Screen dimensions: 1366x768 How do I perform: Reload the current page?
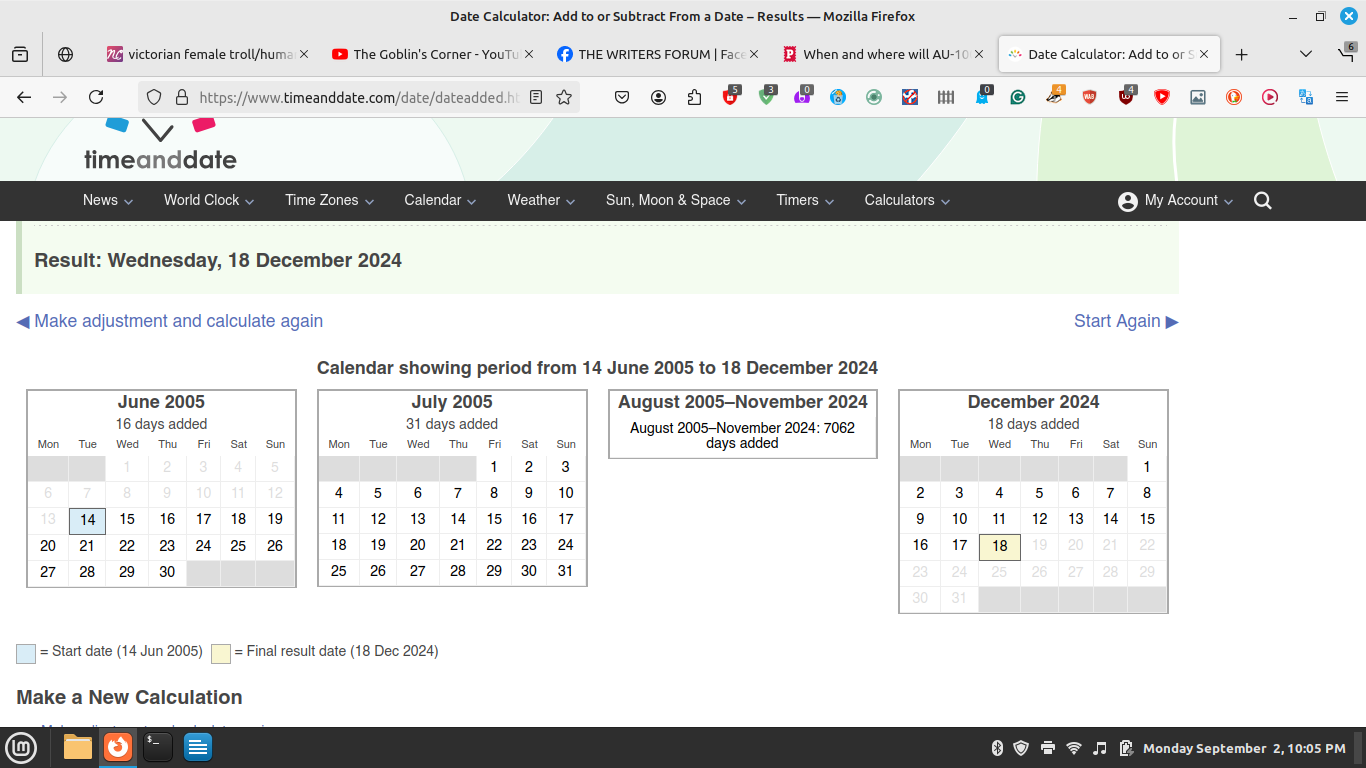pyautogui.click(x=96, y=97)
